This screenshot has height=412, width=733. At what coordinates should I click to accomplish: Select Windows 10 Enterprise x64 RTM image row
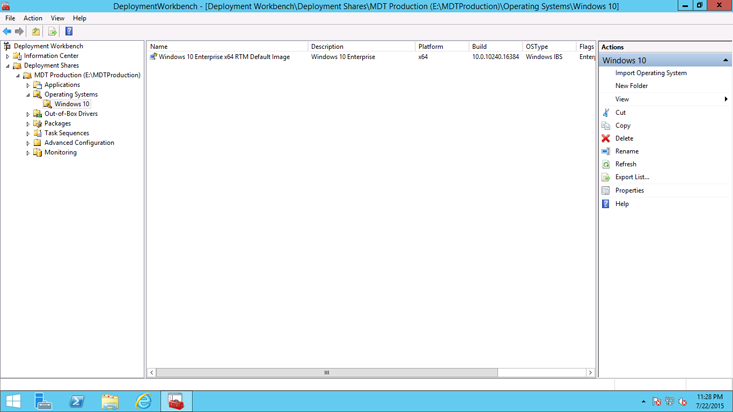224,57
